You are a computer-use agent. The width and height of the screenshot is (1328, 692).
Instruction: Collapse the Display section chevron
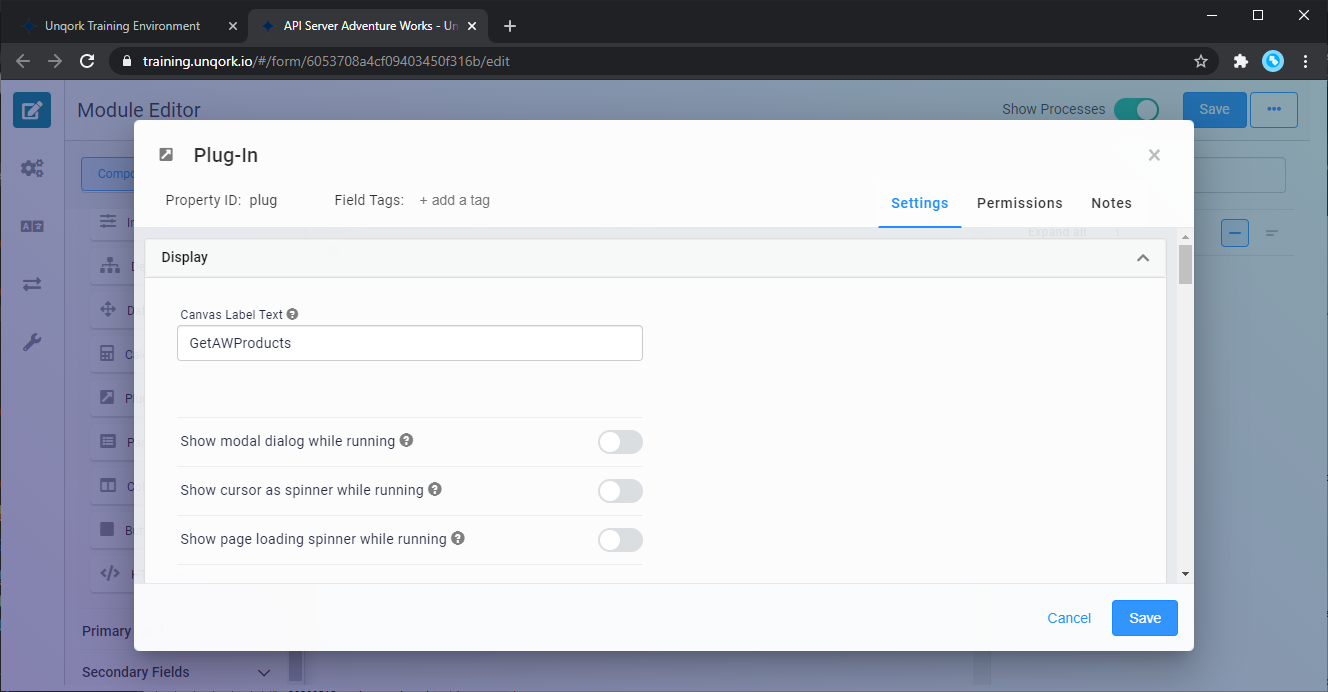pyautogui.click(x=1142, y=258)
